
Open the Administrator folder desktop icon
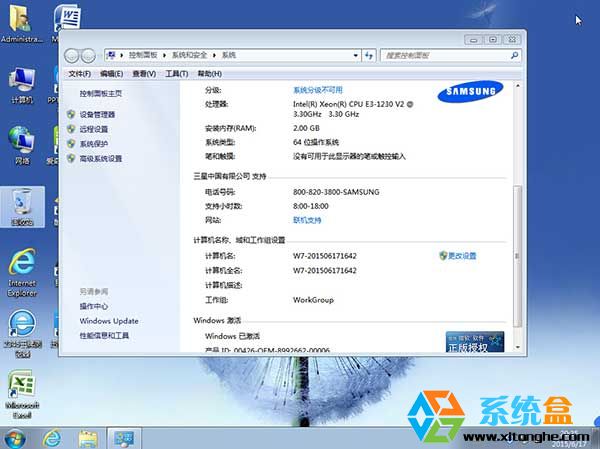point(21,24)
